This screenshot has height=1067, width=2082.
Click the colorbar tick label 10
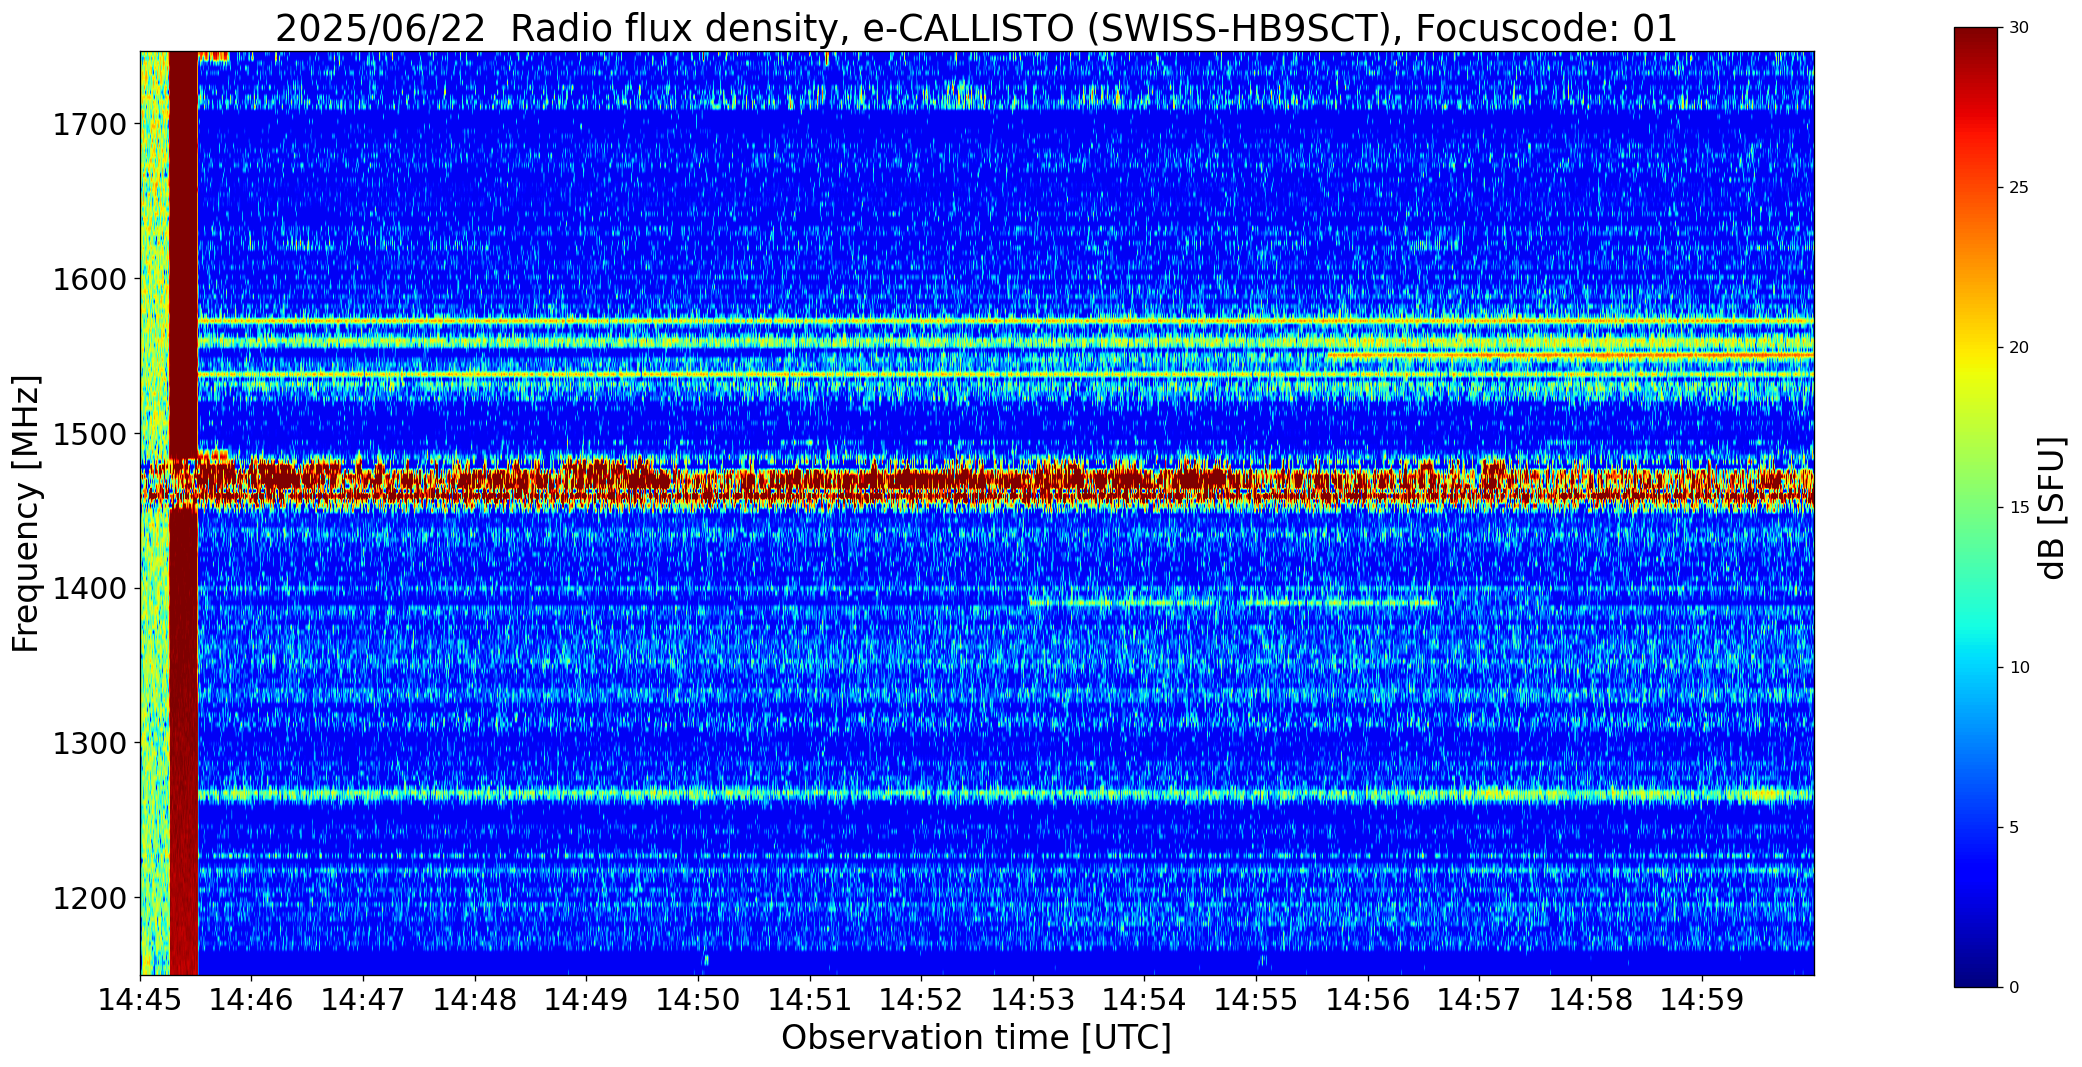pyautogui.click(x=2019, y=668)
